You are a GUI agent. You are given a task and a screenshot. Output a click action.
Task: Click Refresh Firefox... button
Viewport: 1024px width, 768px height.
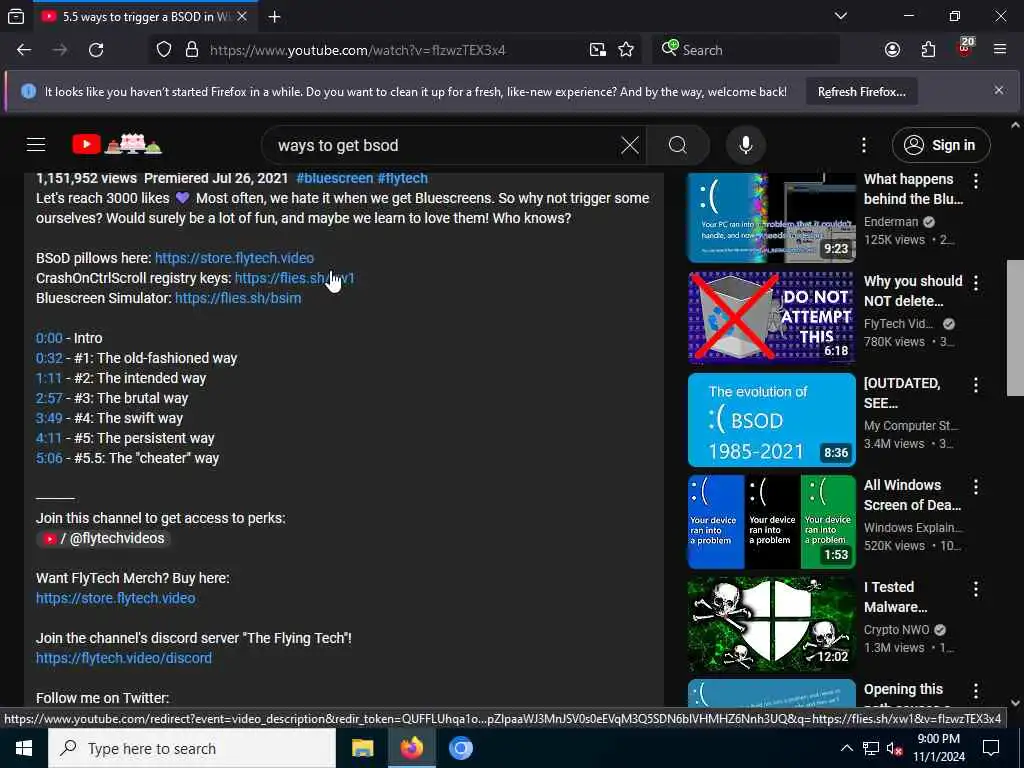[x=861, y=92]
